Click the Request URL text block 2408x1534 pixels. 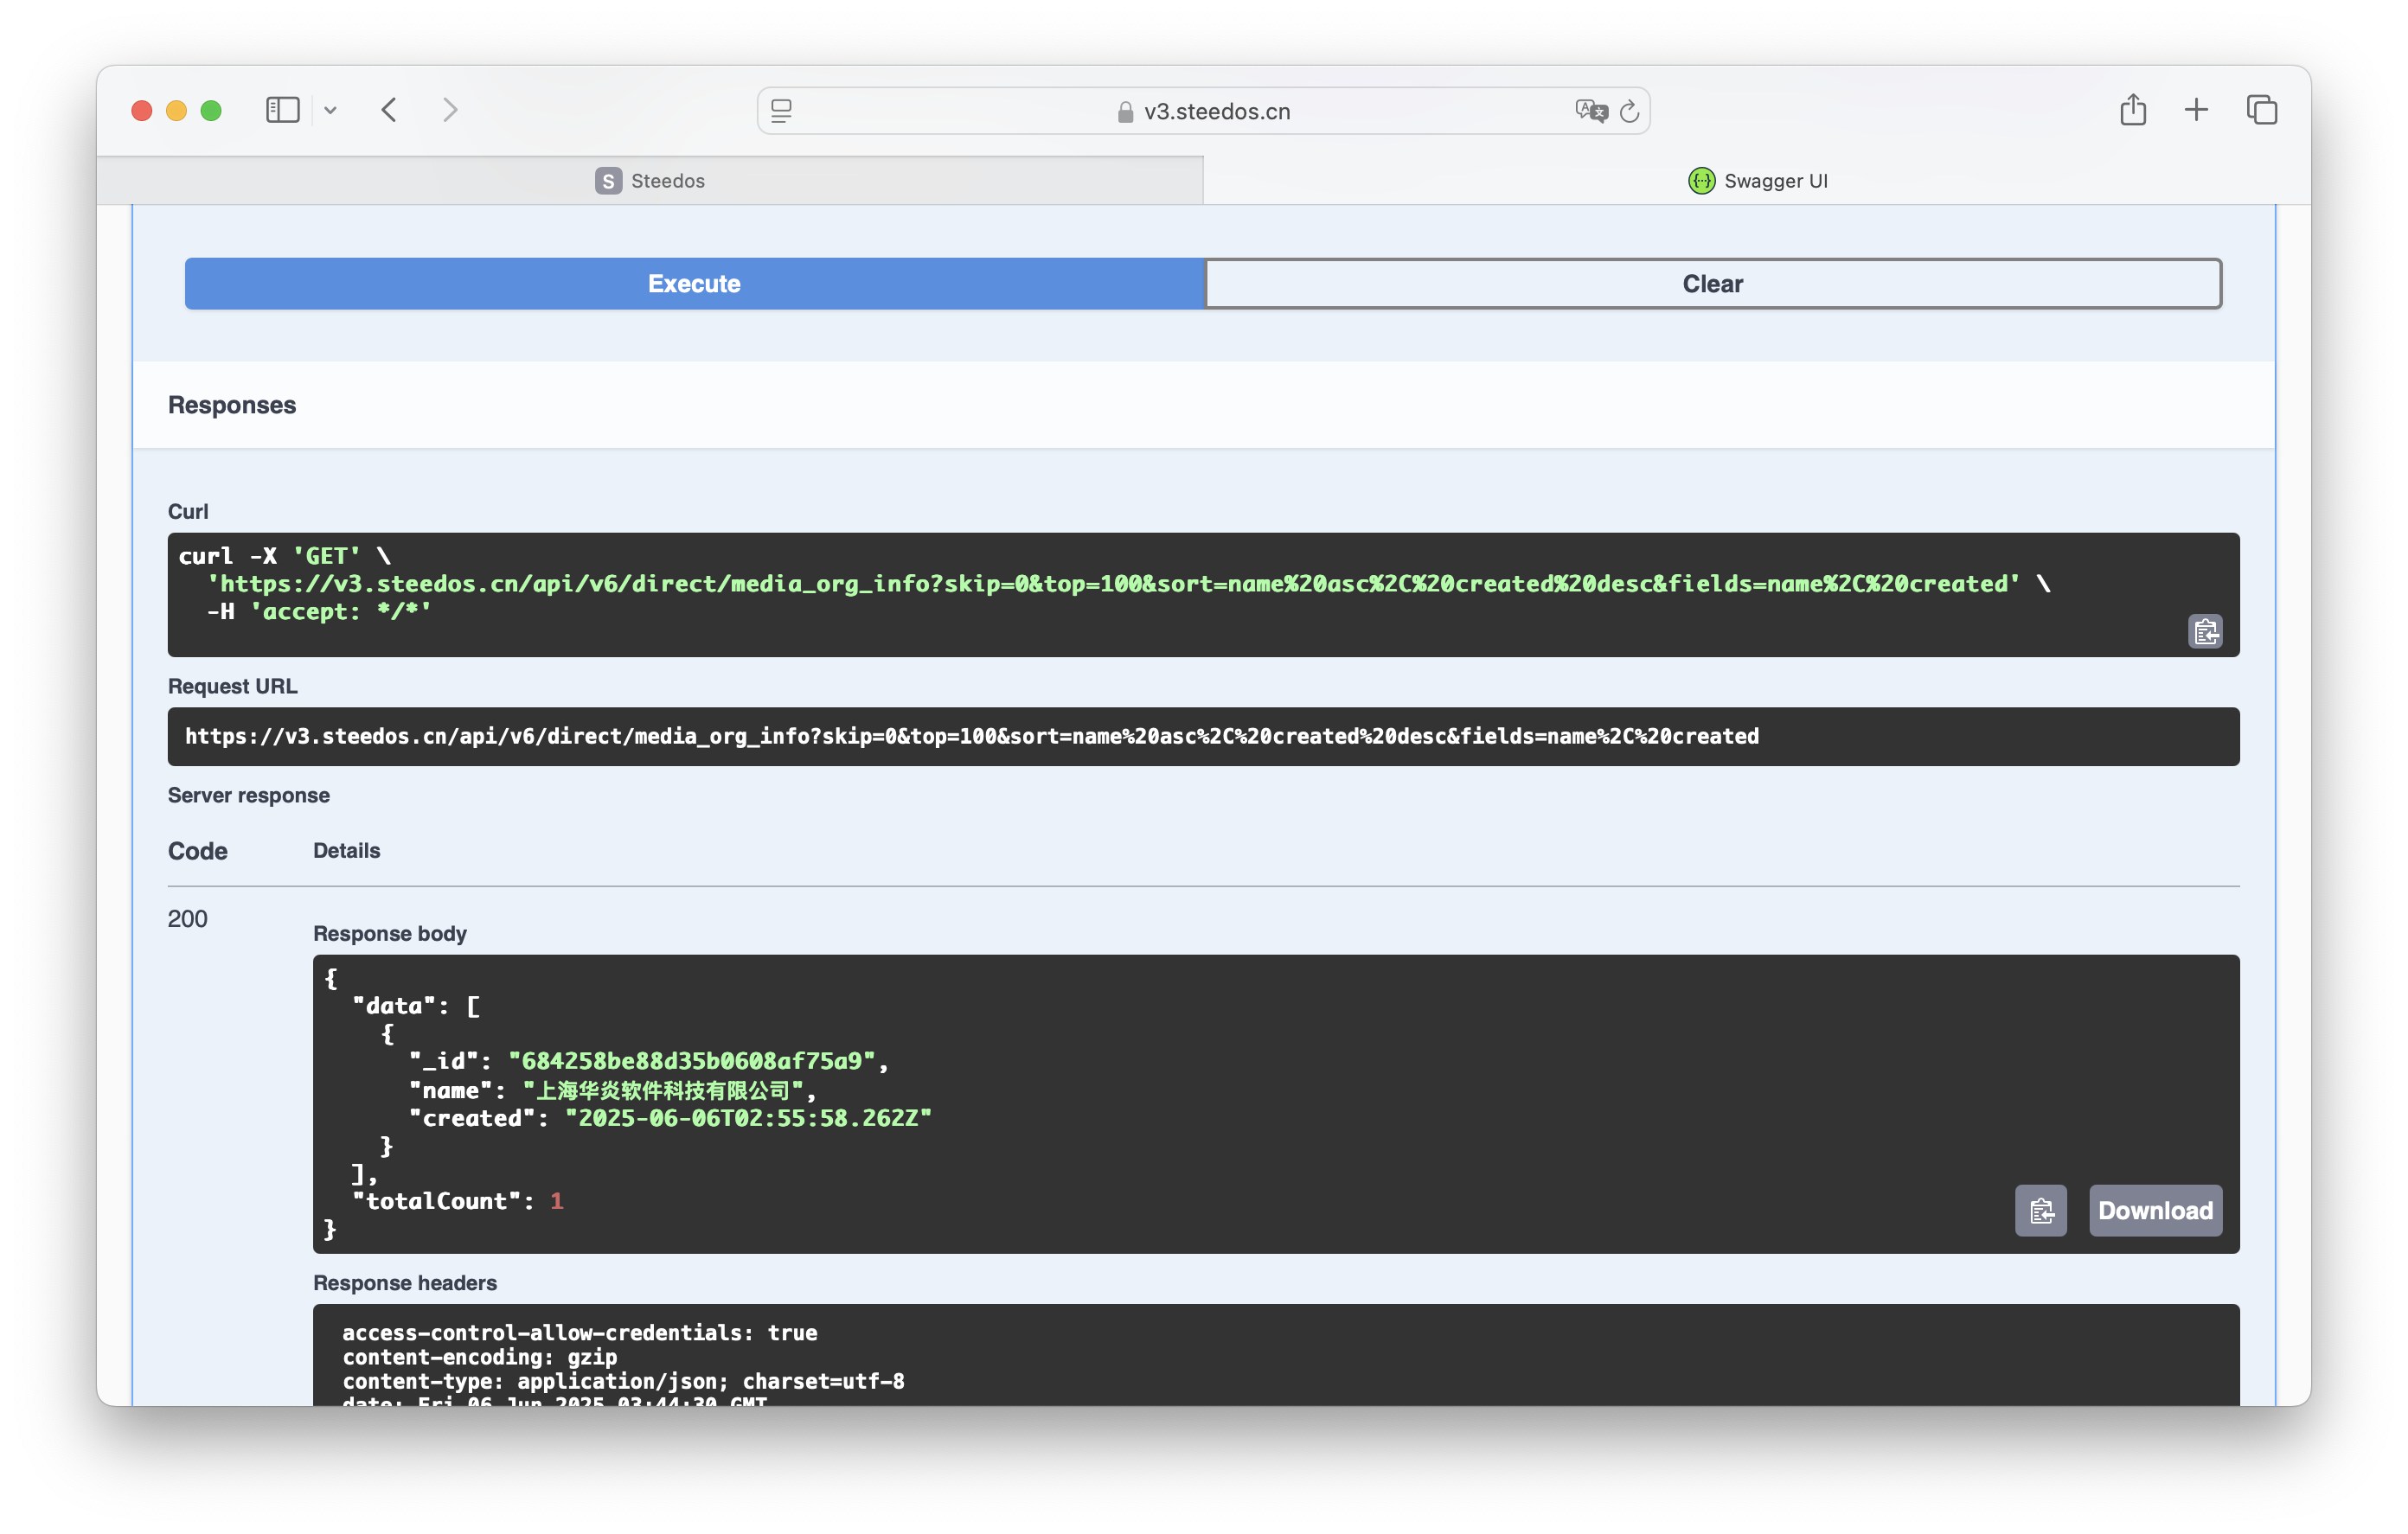[x=1203, y=737]
